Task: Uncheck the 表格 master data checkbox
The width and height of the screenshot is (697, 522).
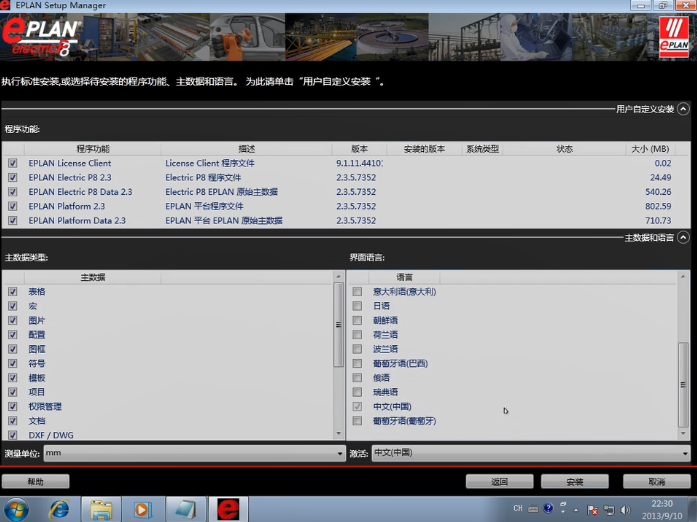Action: 12,292
